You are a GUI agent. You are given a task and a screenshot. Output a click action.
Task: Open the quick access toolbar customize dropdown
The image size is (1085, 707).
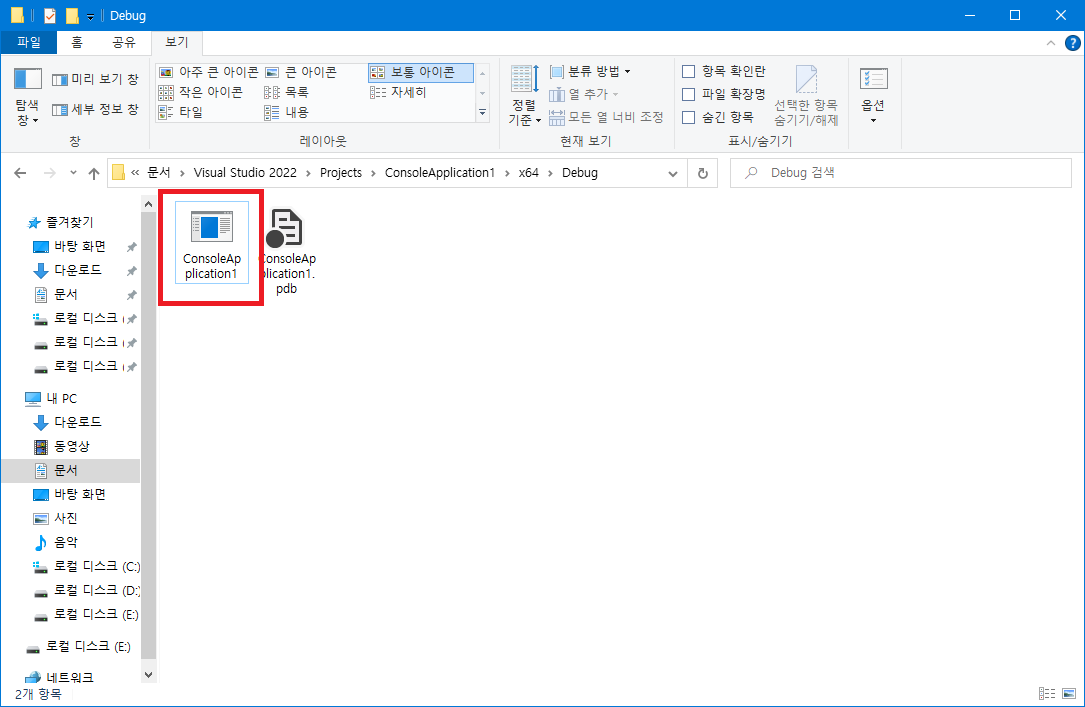pos(91,16)
